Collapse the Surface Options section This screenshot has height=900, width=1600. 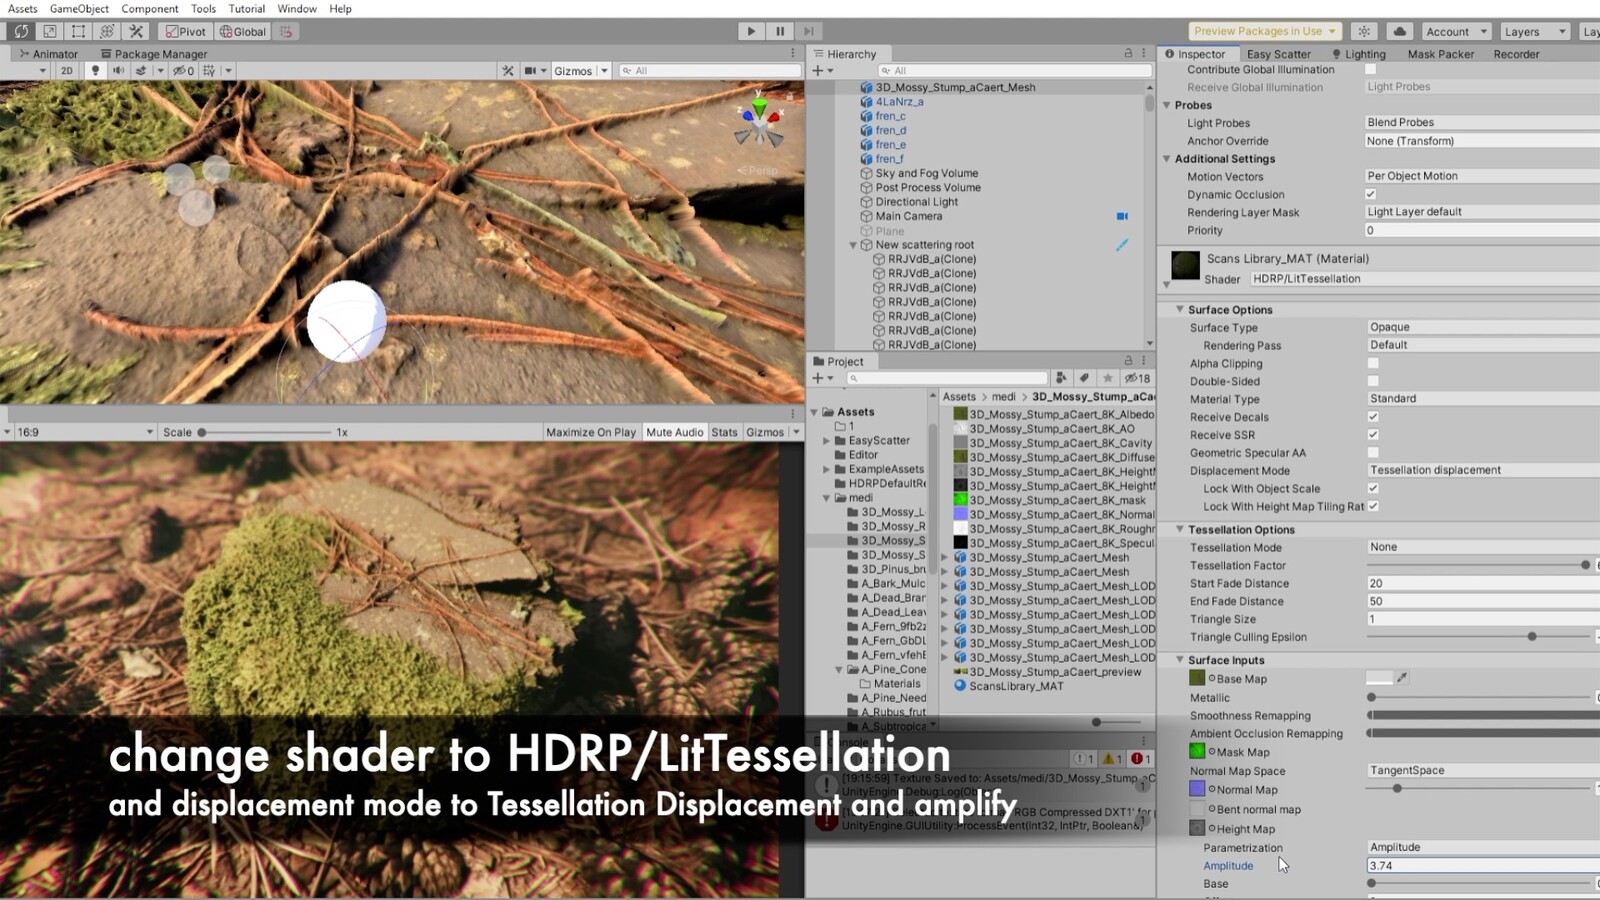(1180, 310)
